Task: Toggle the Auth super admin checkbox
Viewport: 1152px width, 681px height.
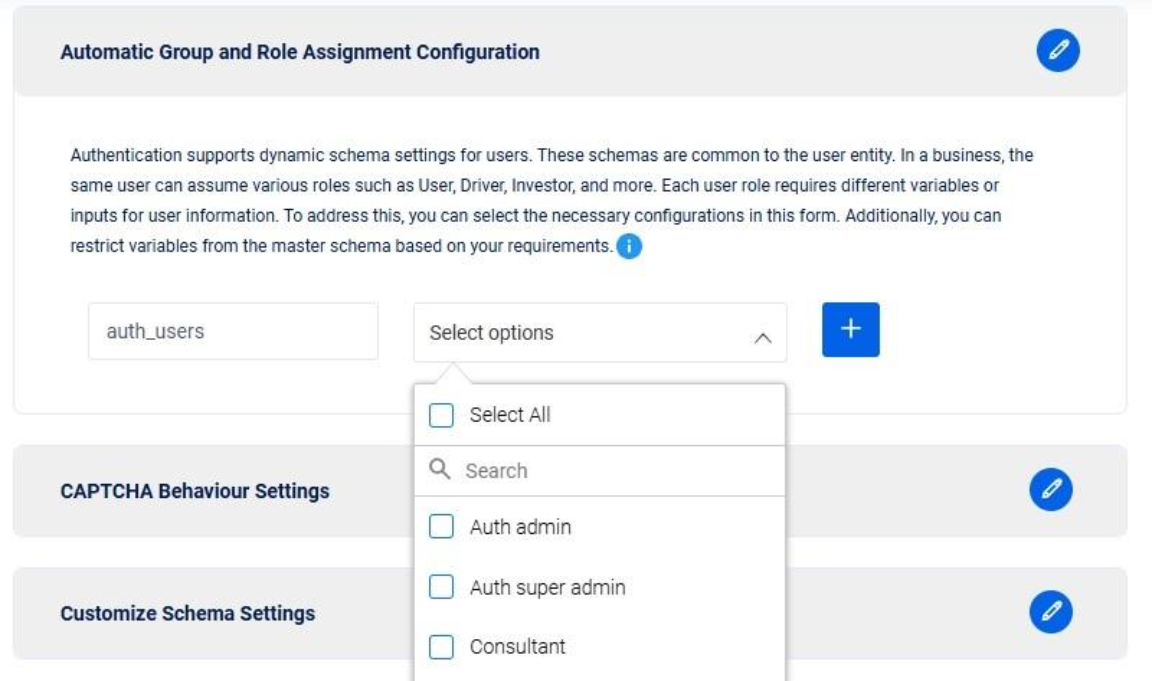Action: point(441,587)
